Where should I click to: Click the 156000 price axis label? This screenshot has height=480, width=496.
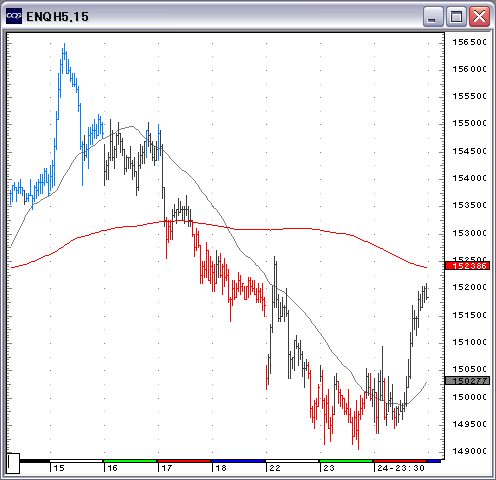pyautogui.click(x=469, y=69)
